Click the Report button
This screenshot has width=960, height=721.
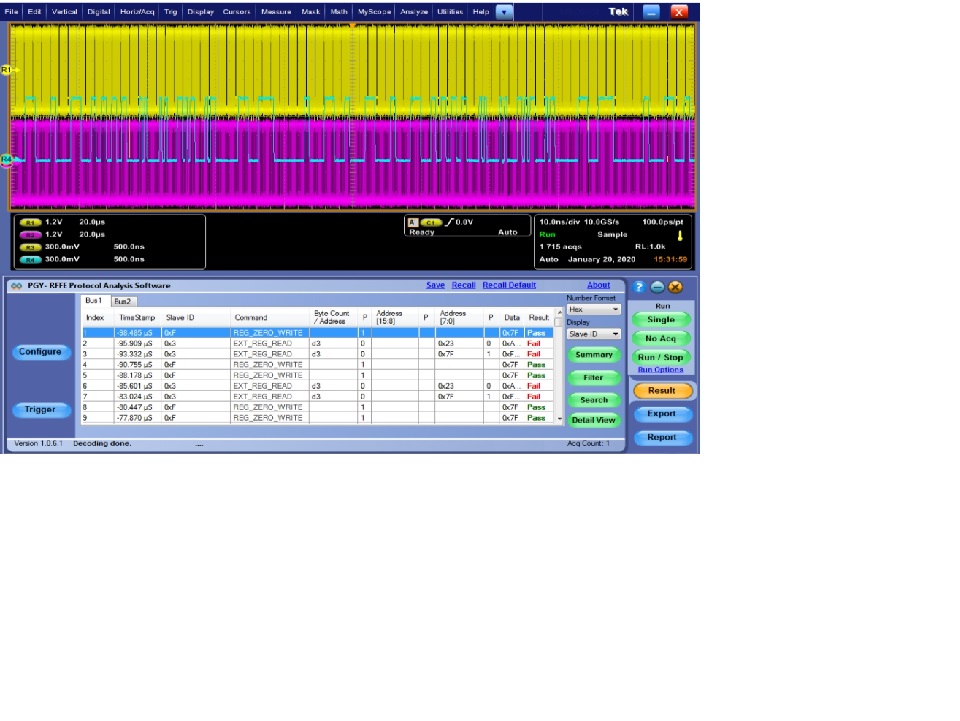tap(662, 438)
